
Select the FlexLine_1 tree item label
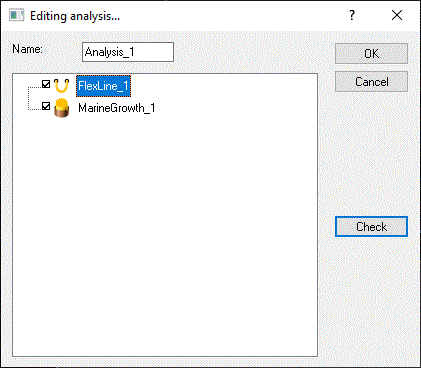pyautogui.click(x=103, y=86)
